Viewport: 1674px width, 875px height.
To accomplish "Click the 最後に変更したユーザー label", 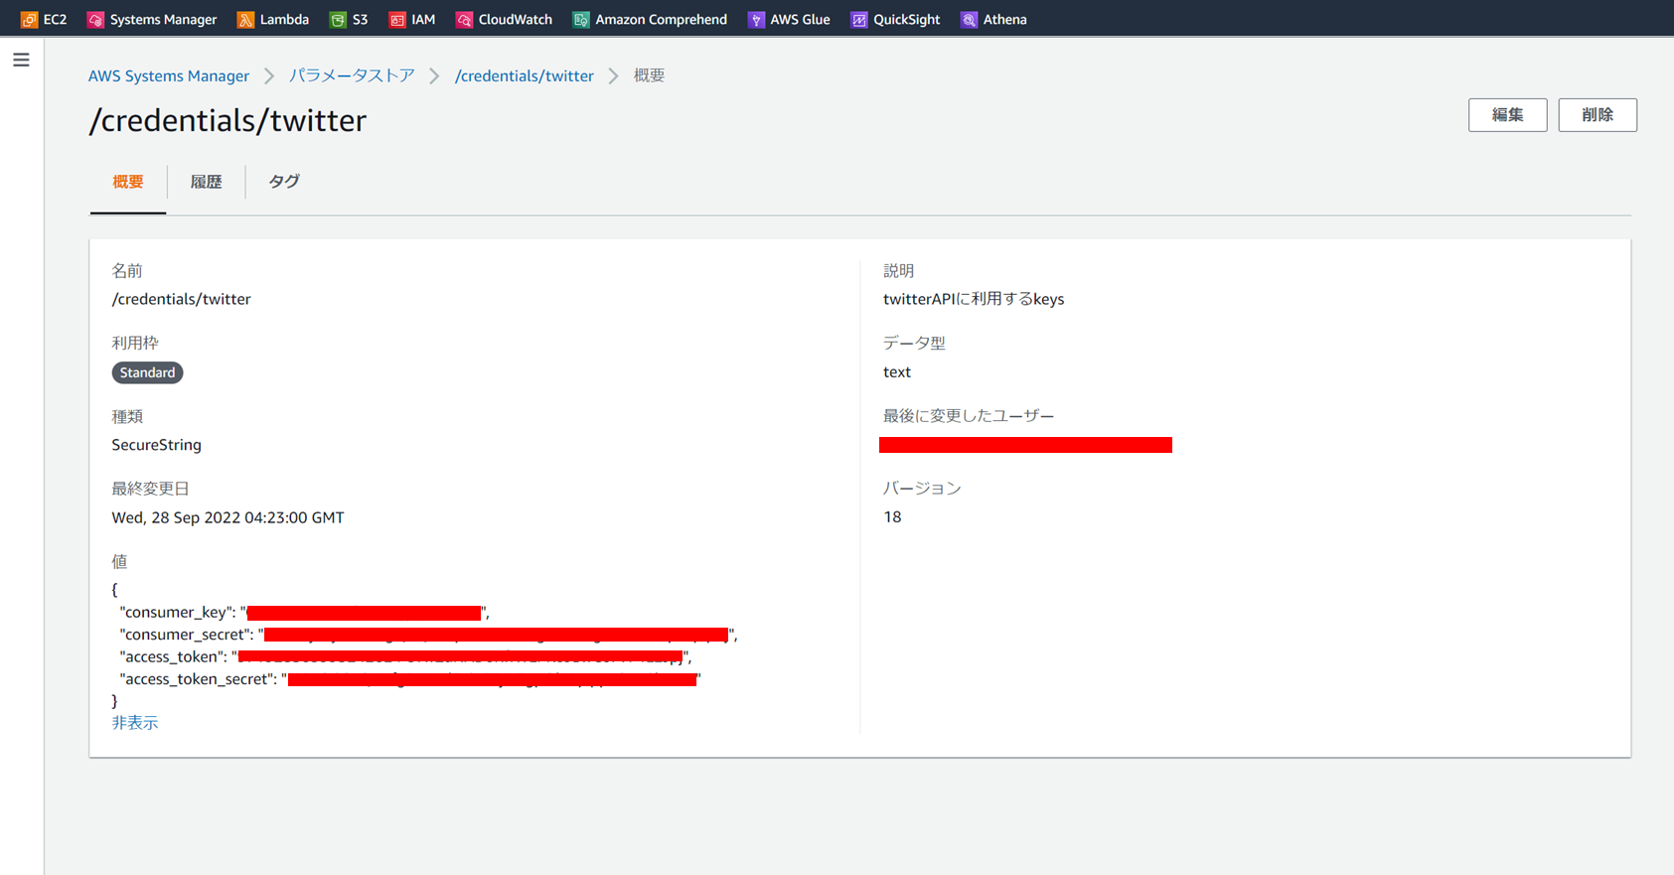I will pyautogui.click(x=968, y=416).
